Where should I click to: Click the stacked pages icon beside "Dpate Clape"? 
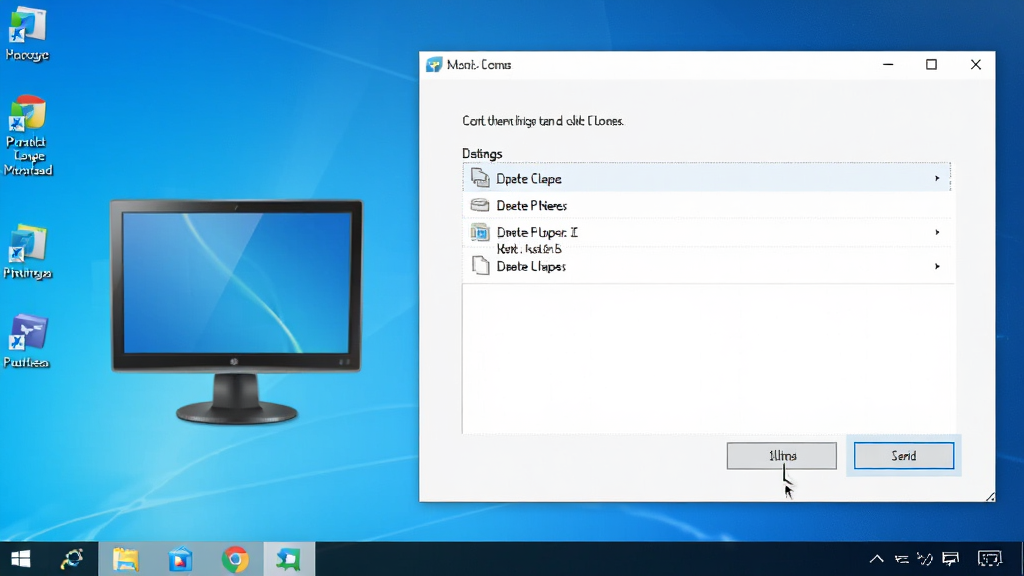pos(480,178)
